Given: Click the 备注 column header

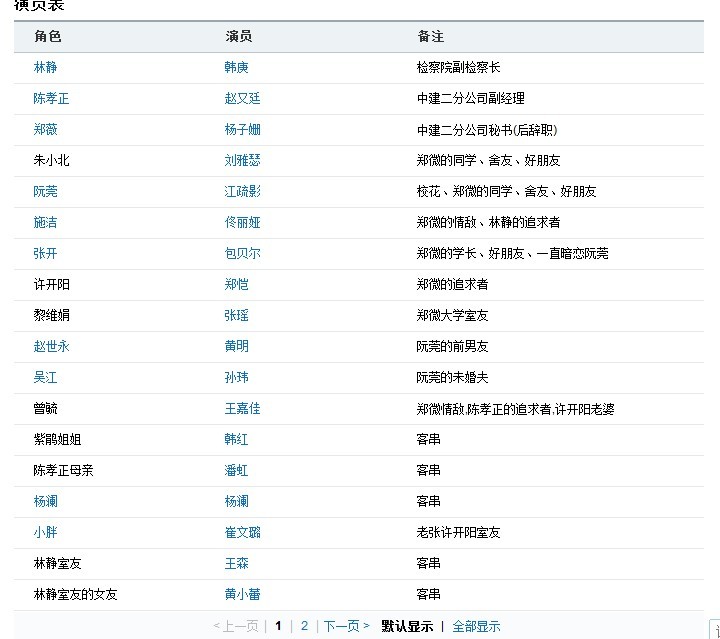Looking at the screenshot, I should pos(430,36).
